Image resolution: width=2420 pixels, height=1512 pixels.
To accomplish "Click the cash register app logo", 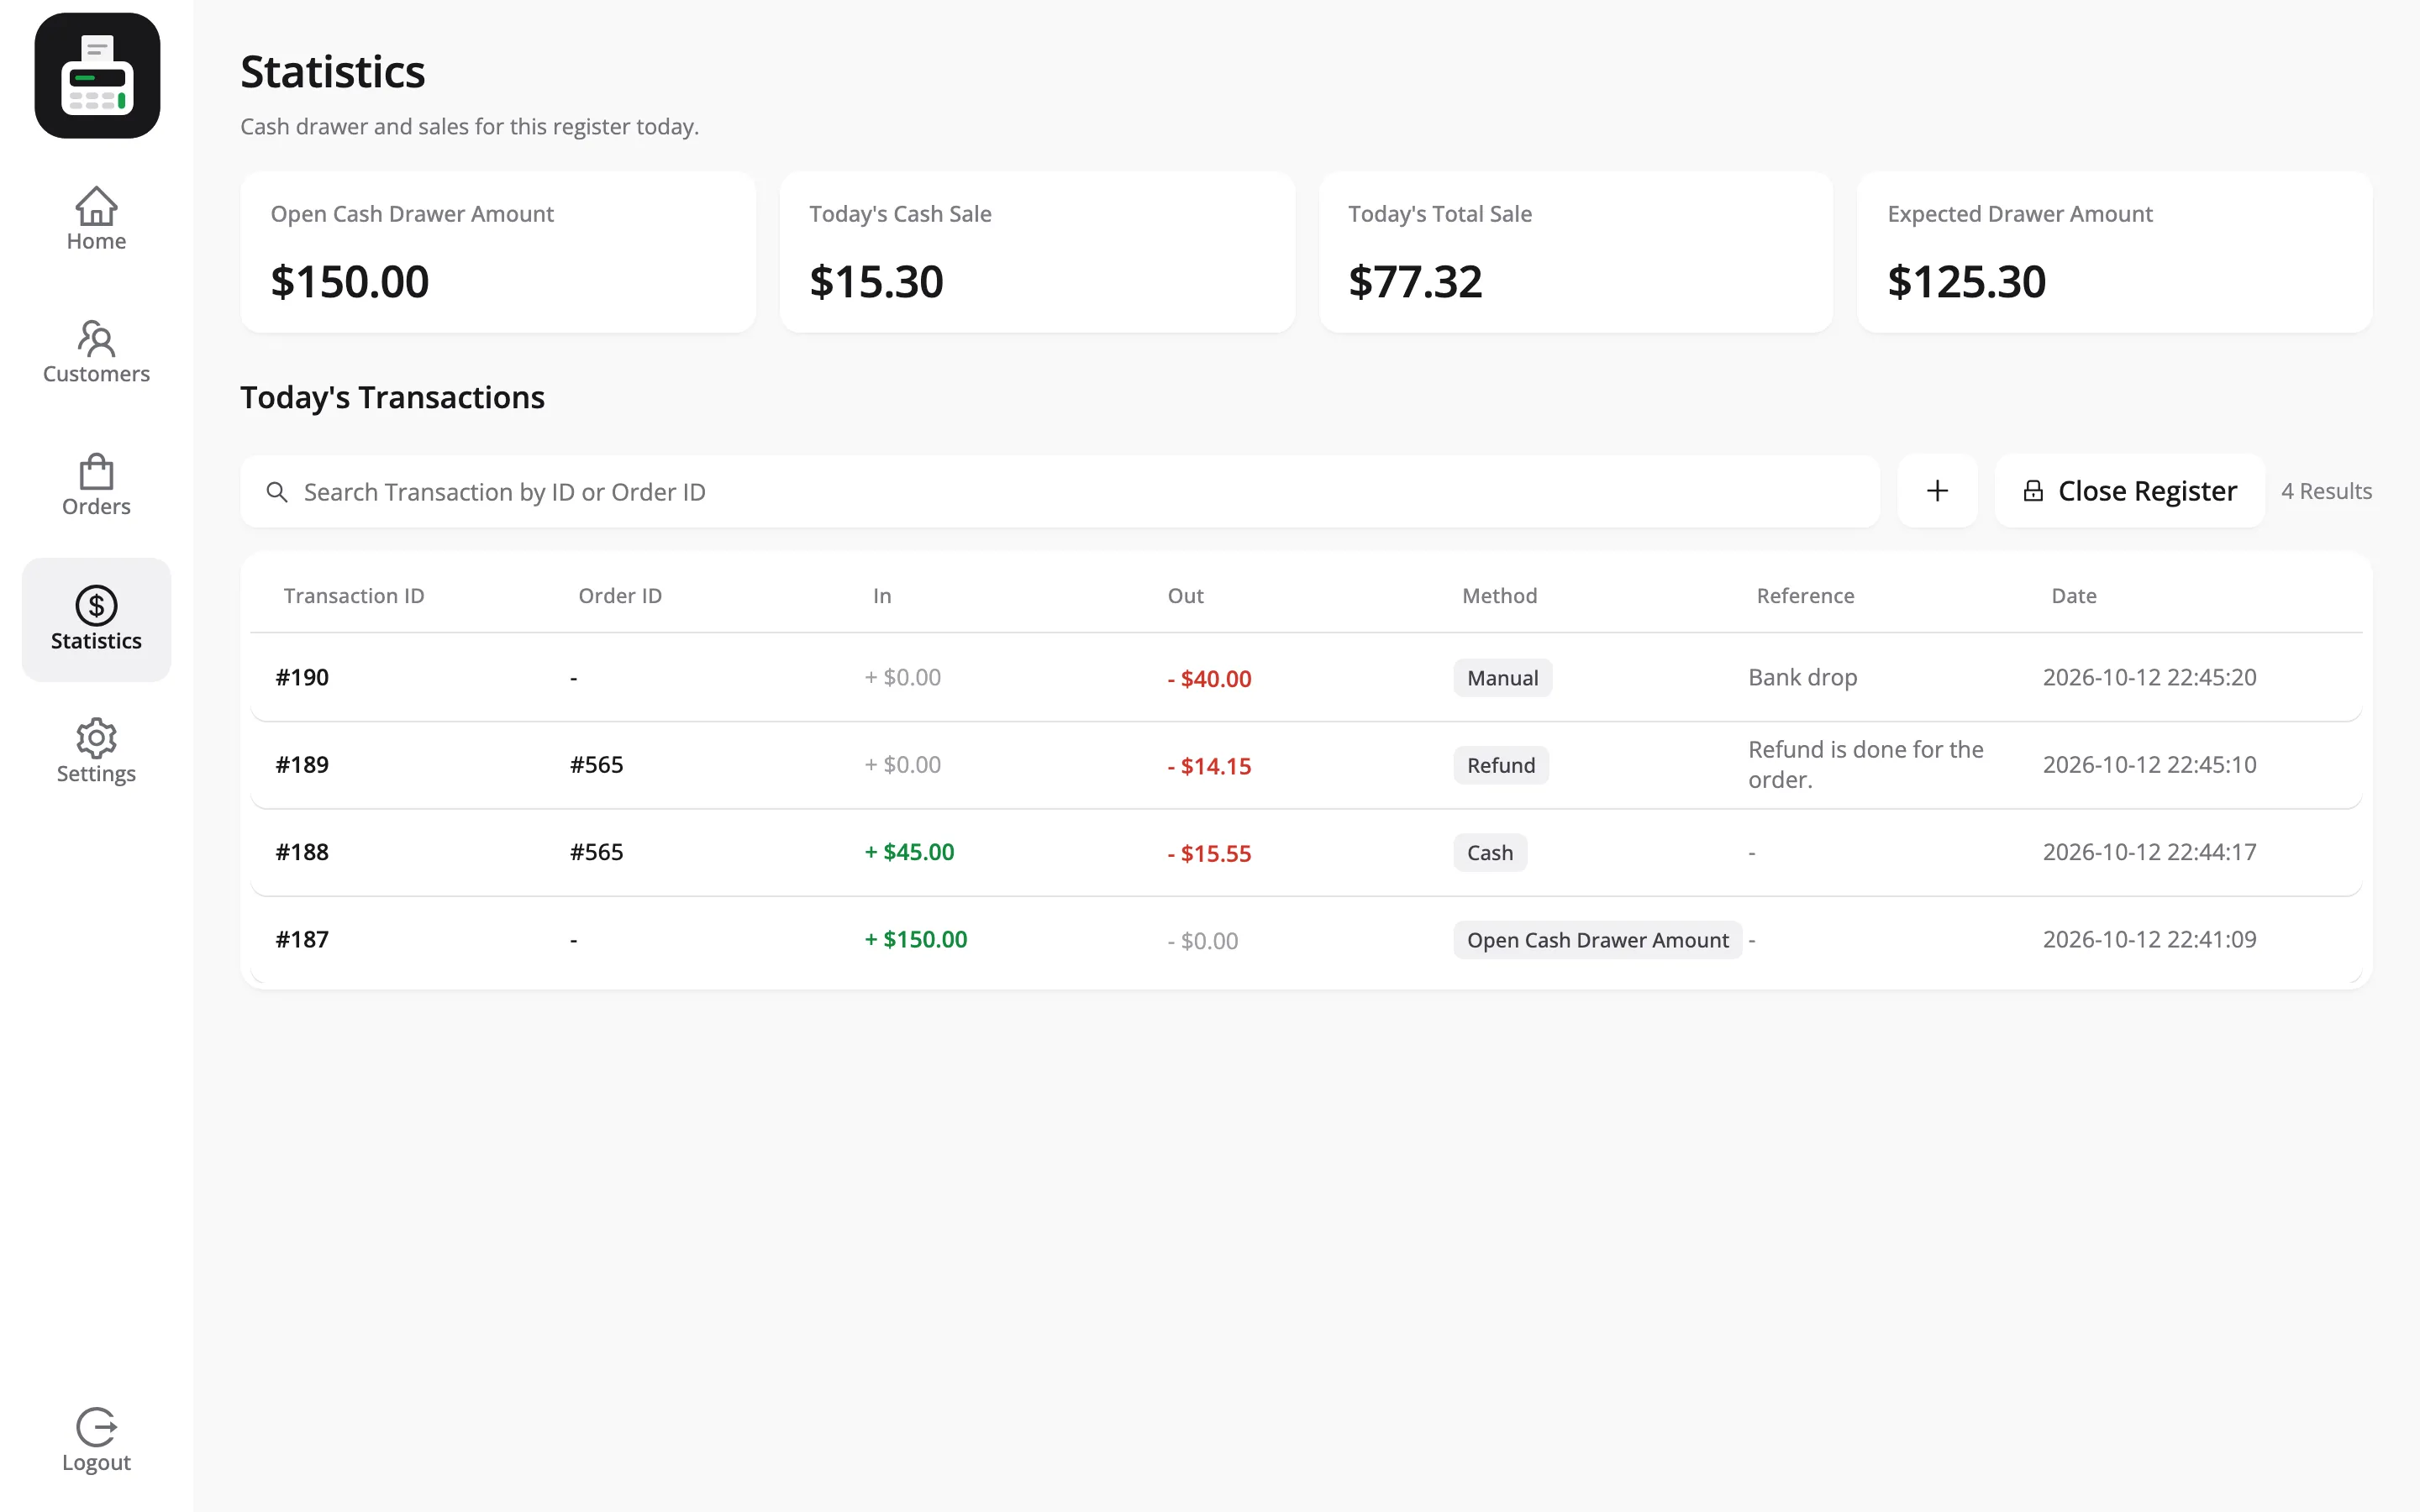I will click(97, 76).
